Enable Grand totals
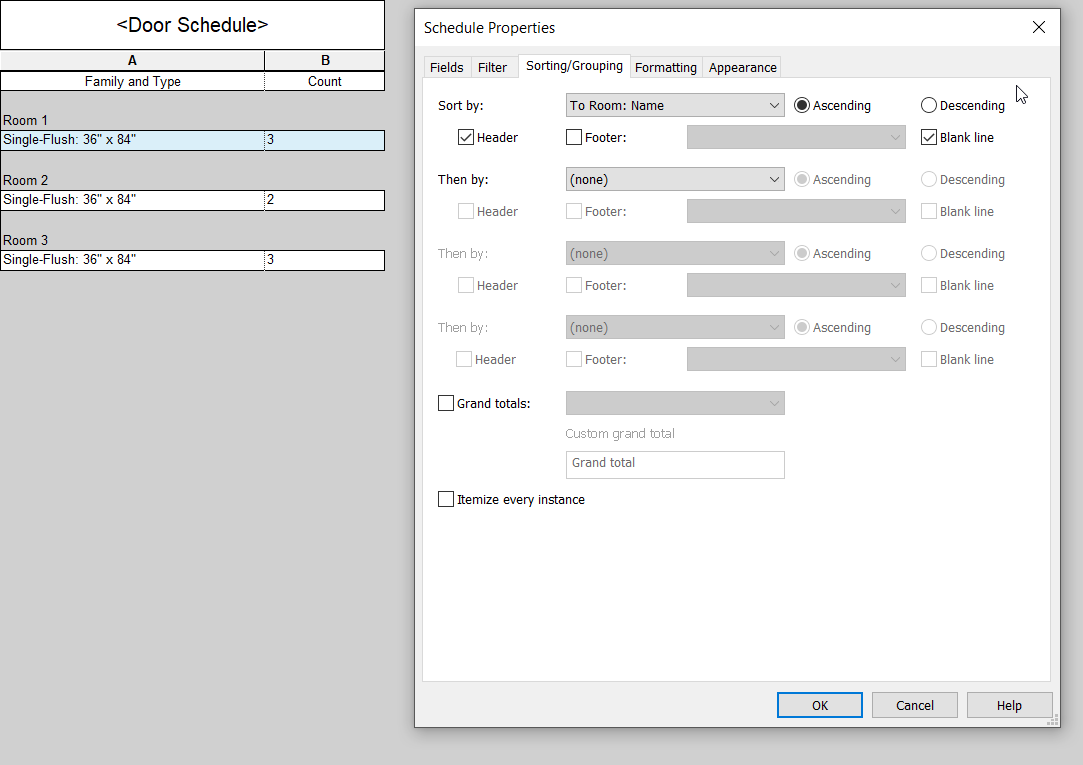The image size is (1083, 765). click(x=446, y=403)
